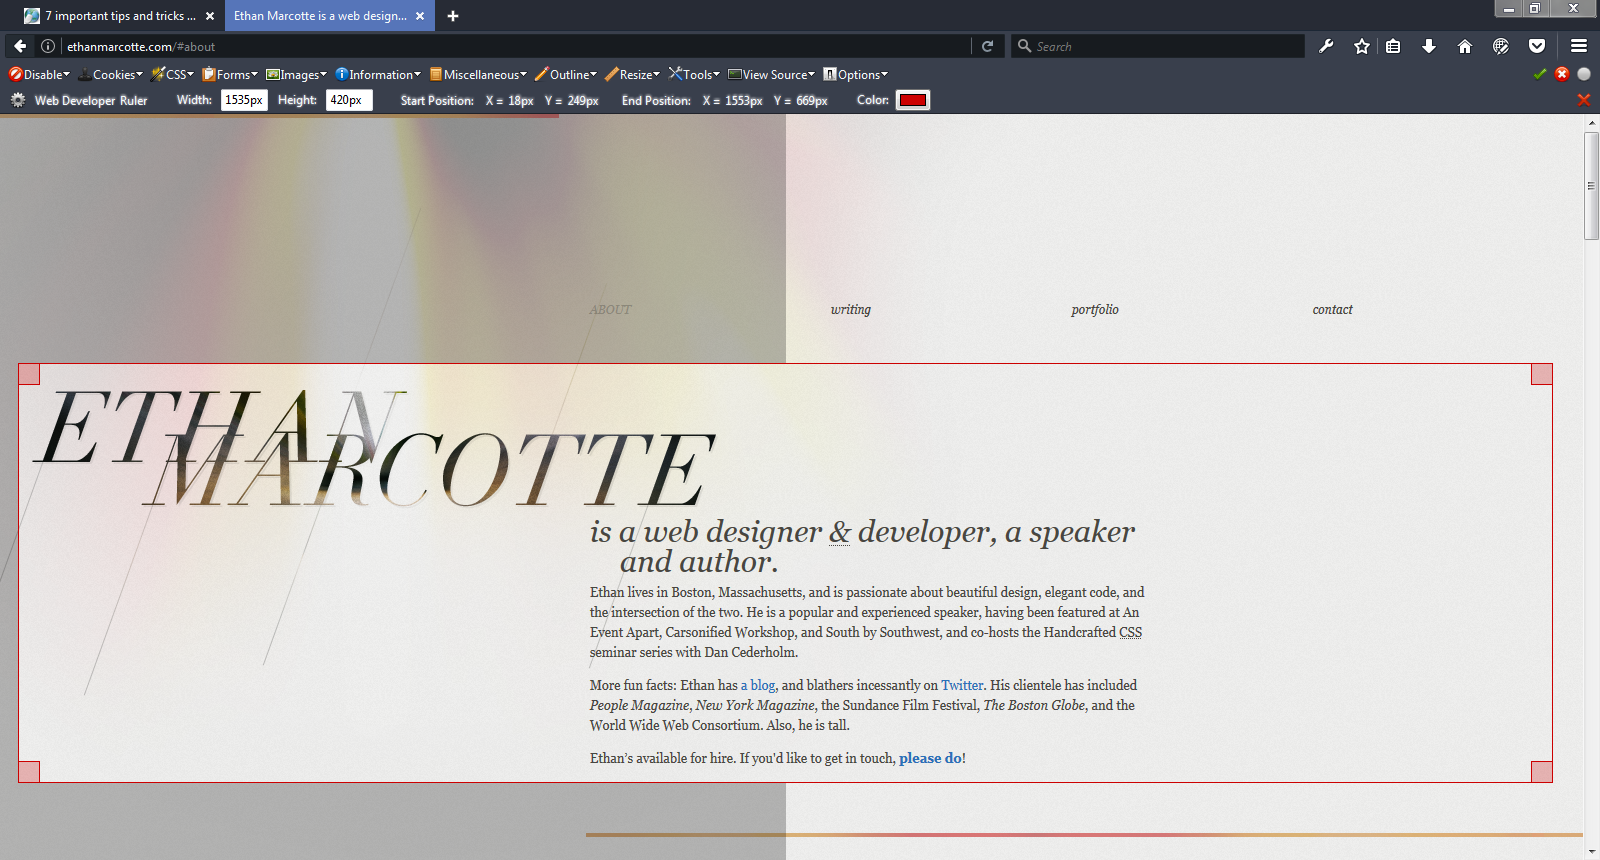1600x860 pixels.
Task: Follow the 'please do' link
Action: pyautogui.click(x=930, y=758)
